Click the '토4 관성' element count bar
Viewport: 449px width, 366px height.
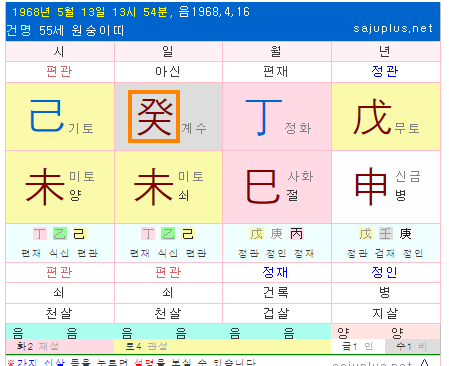tap(222, 346)
